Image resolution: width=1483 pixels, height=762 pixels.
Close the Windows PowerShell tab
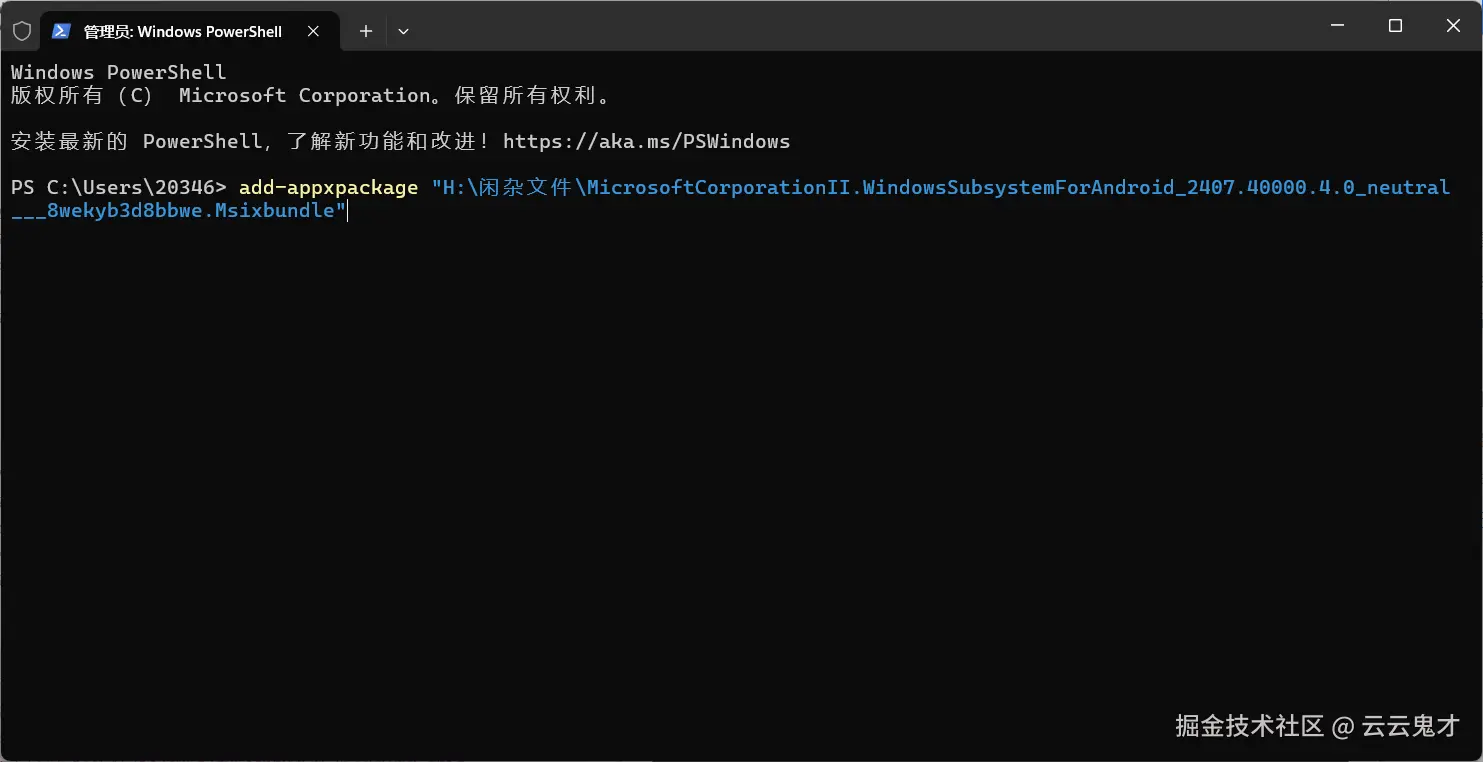(313, 31)
